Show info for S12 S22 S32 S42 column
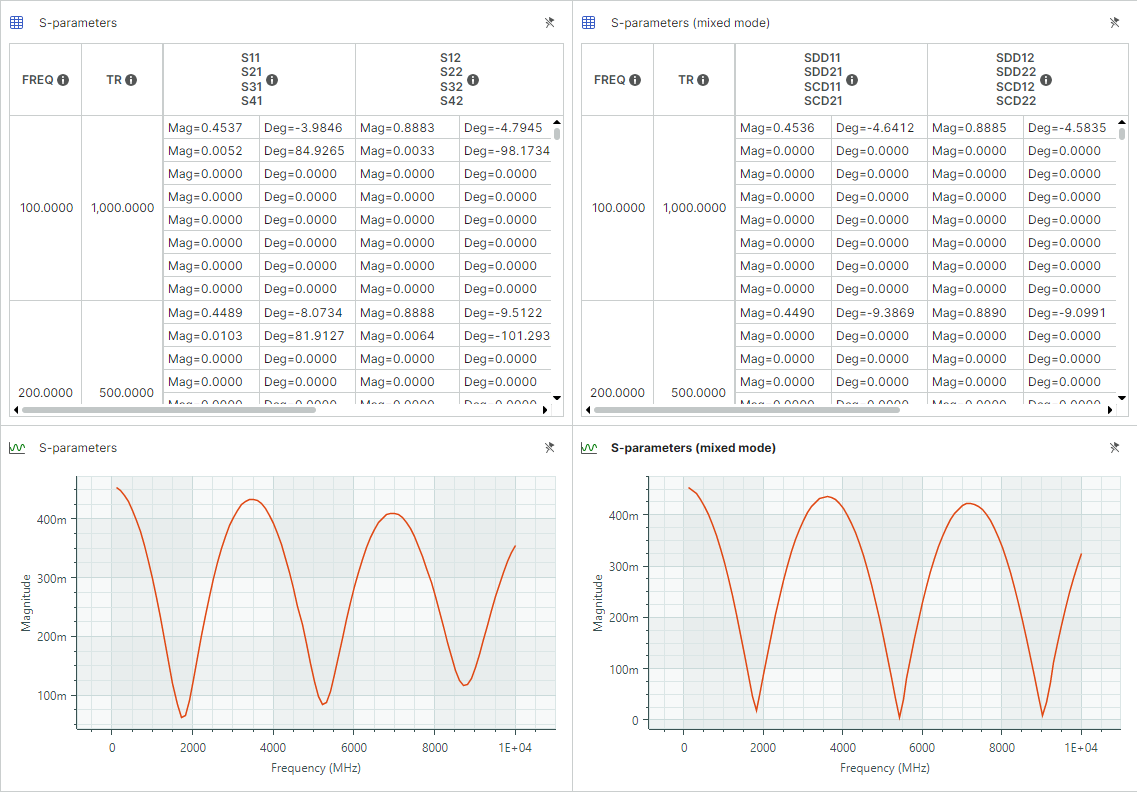 coord(473,80)
